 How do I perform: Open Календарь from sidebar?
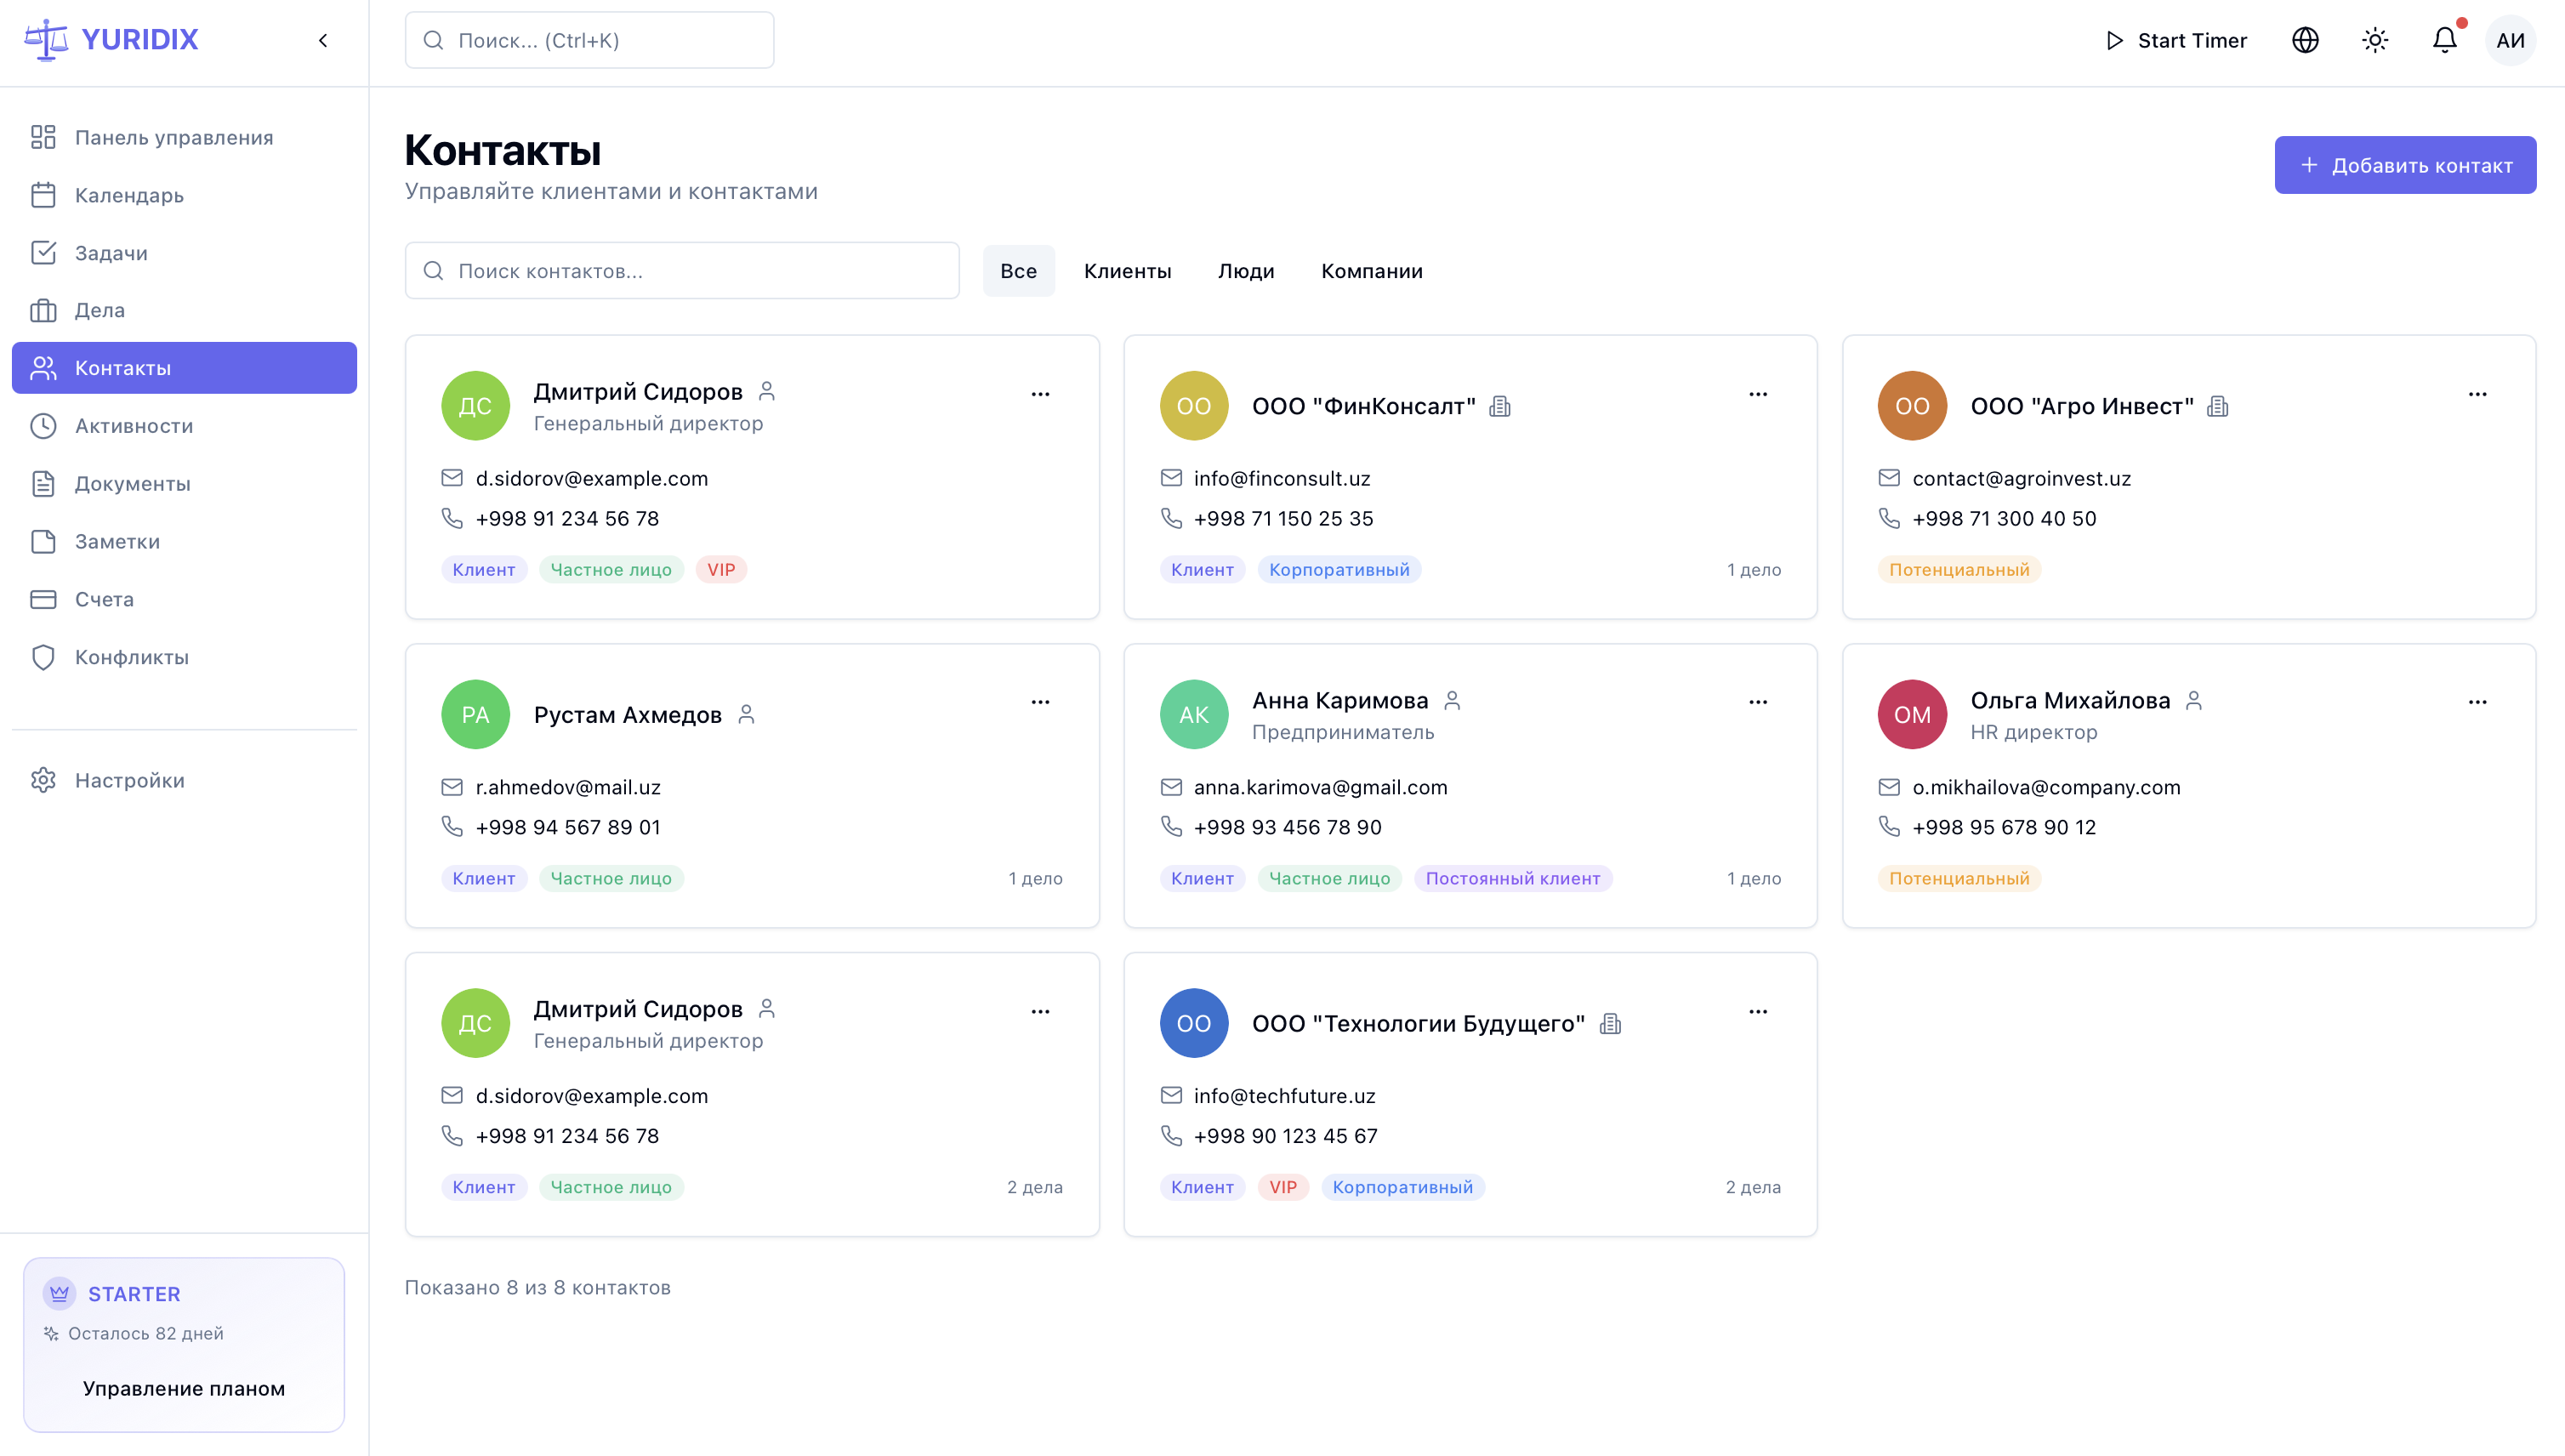[x=129, y=195]
